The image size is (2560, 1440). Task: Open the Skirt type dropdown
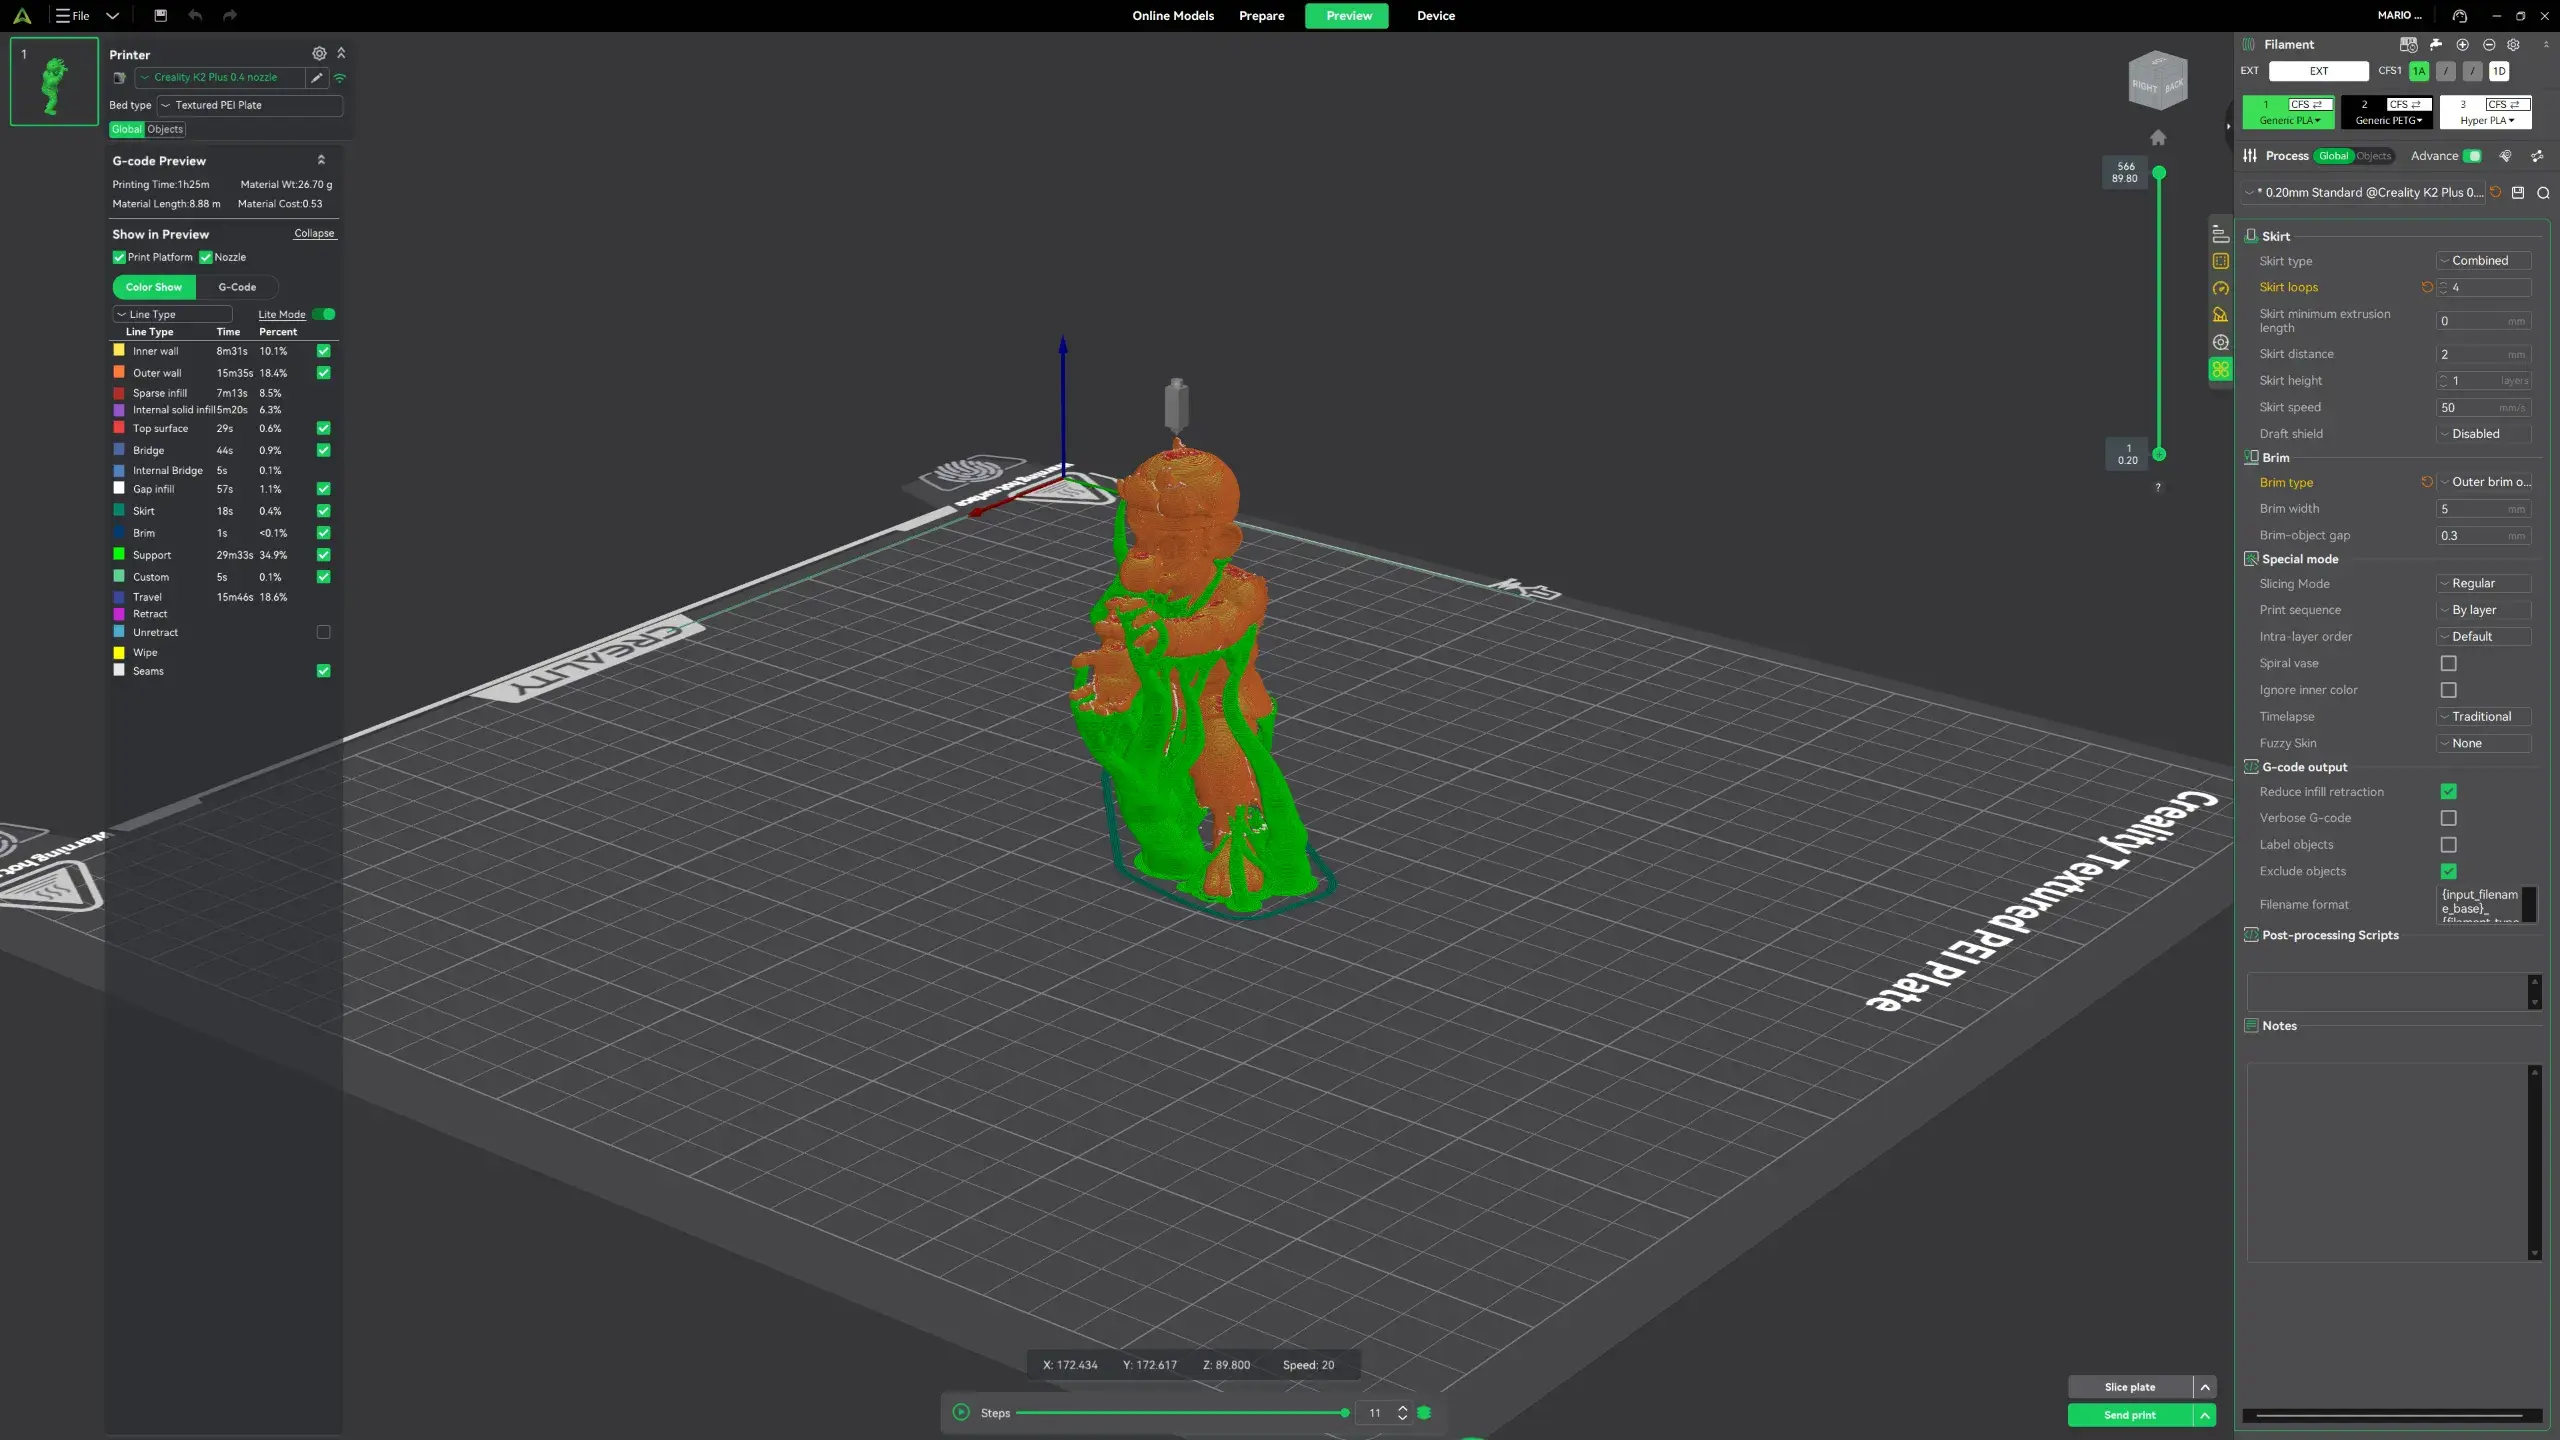coord(2484,261)
